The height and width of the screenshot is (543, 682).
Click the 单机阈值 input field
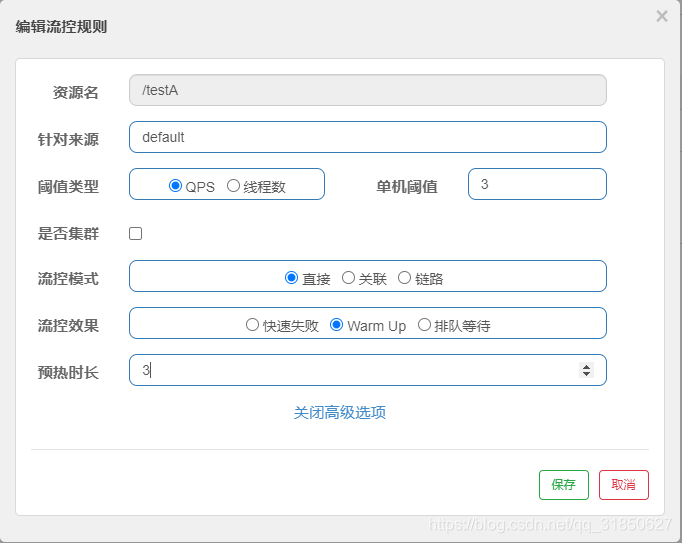[x=537, y=184]
